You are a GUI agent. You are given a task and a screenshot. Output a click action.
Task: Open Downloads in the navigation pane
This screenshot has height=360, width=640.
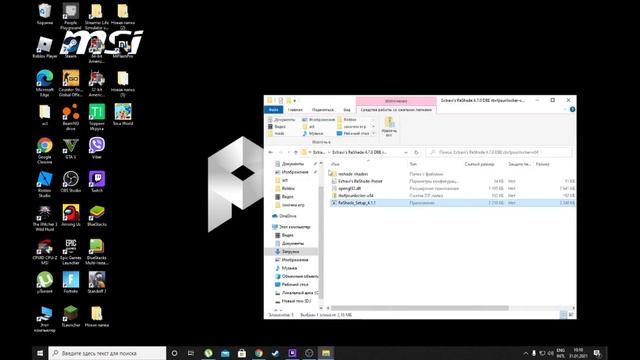tap(290, 251)
